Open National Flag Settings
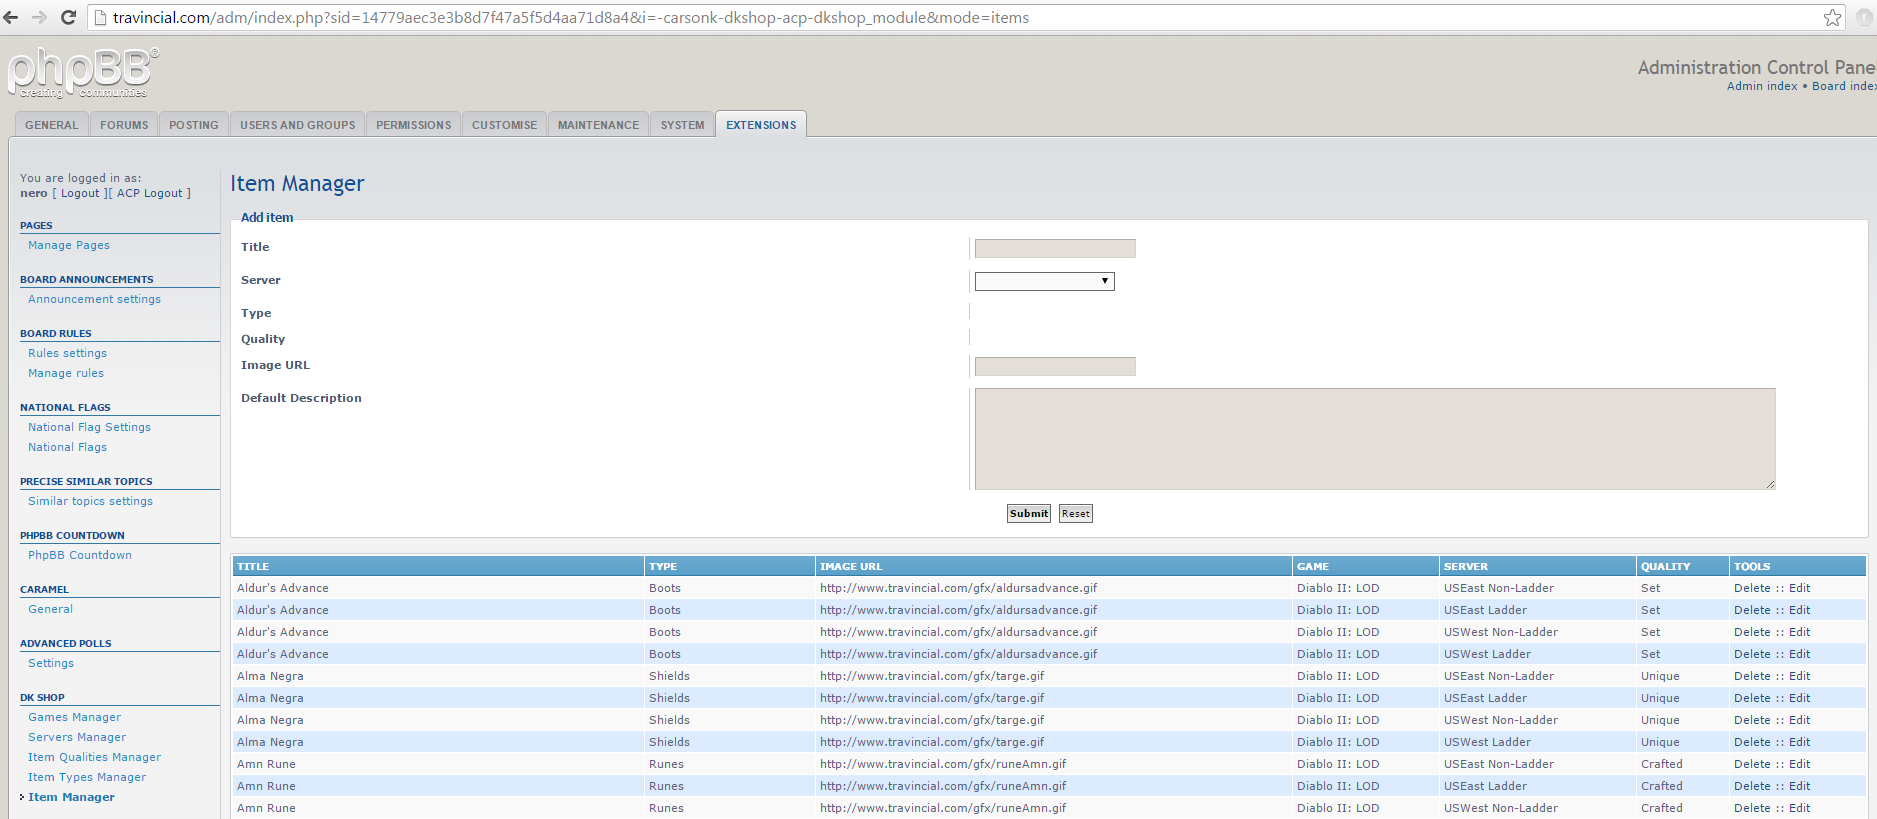Screen dimensions: 1877x819 (x=89, y=427)
